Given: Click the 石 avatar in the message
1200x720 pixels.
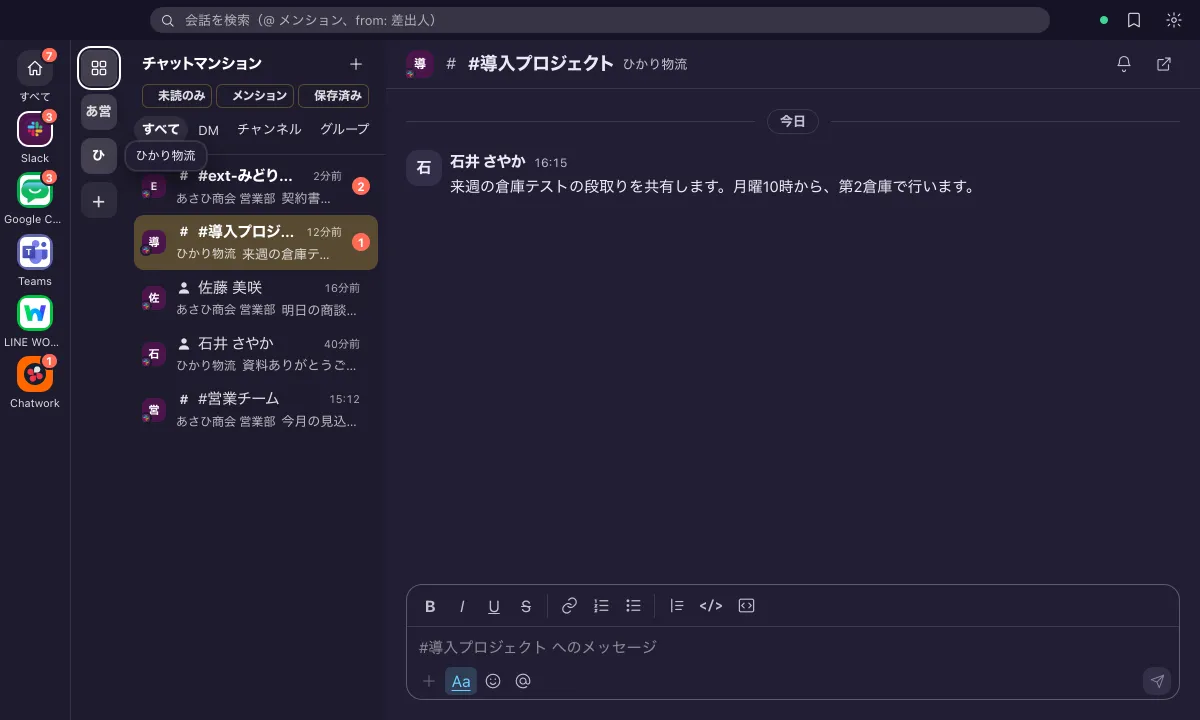Looking at the screenshot, I should pos(424,168).
